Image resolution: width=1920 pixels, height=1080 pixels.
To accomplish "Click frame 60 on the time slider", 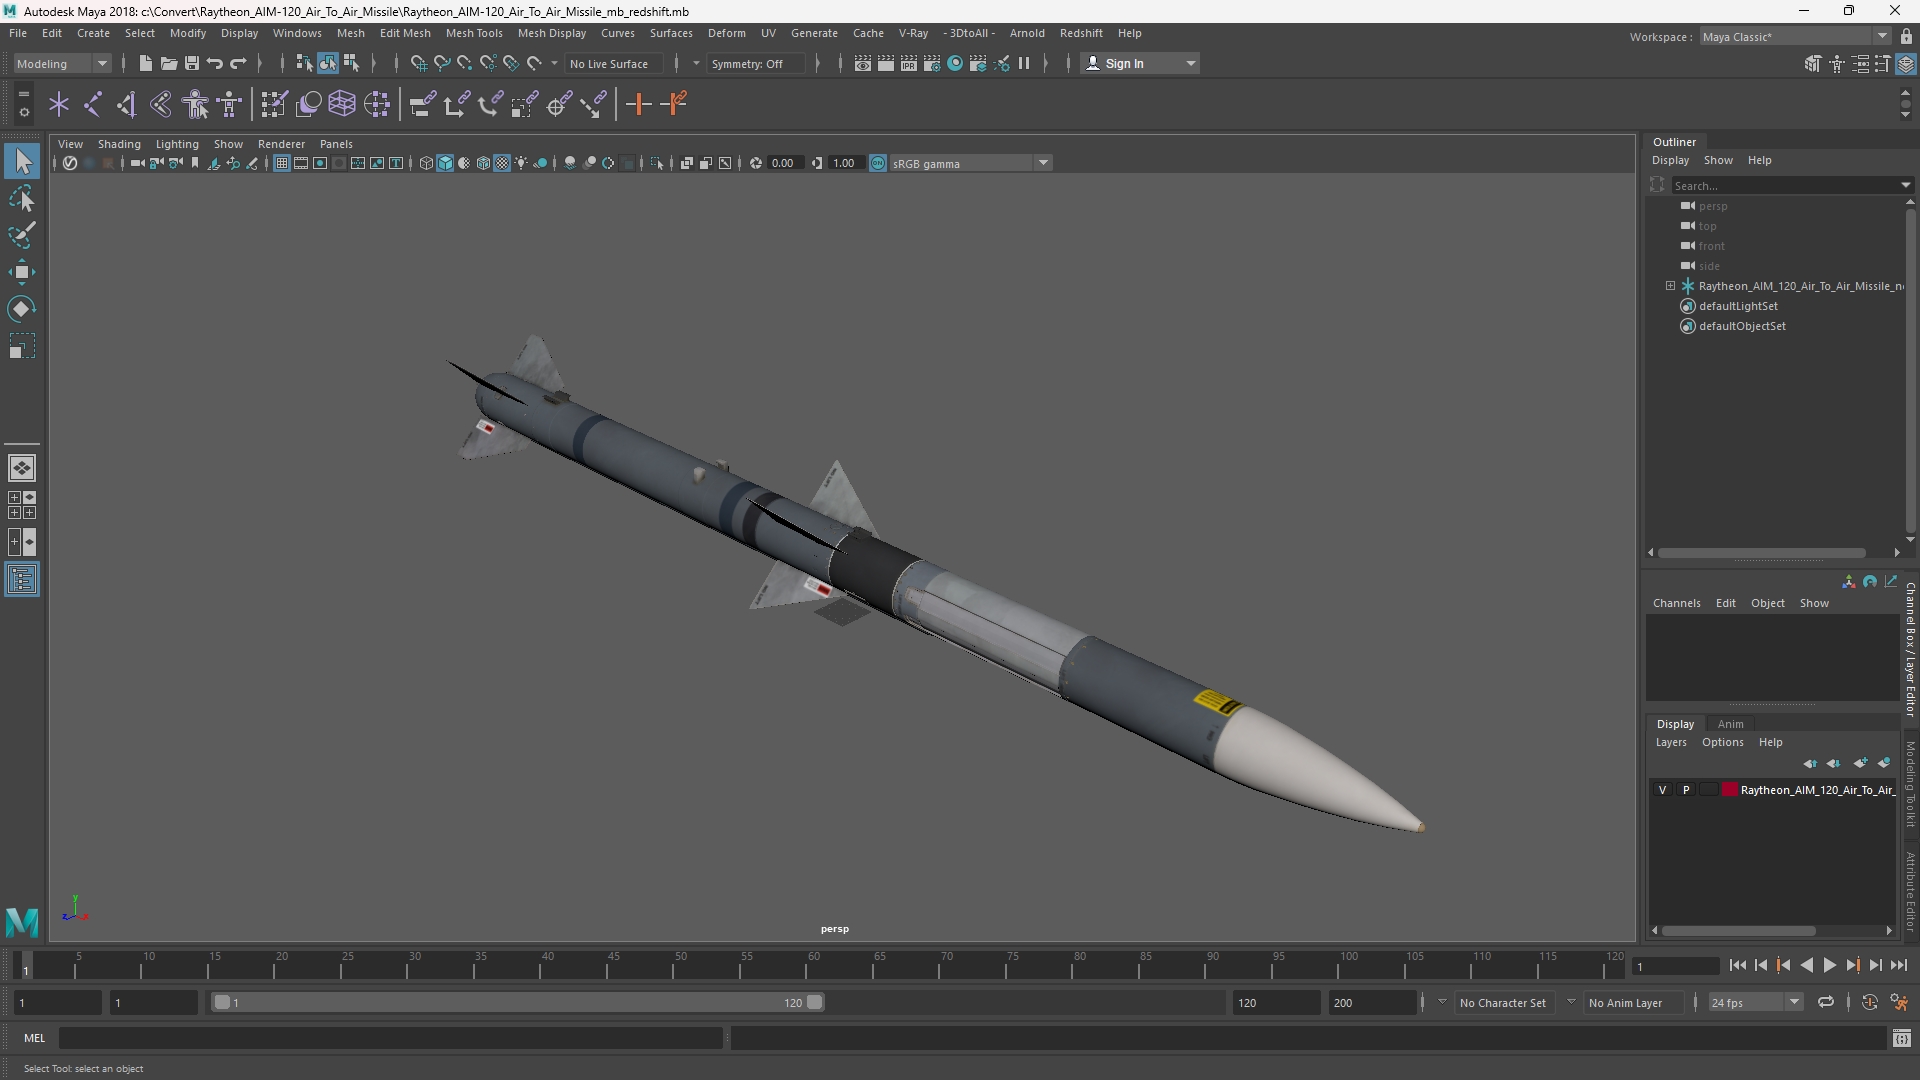I will [x=814, y=966].
